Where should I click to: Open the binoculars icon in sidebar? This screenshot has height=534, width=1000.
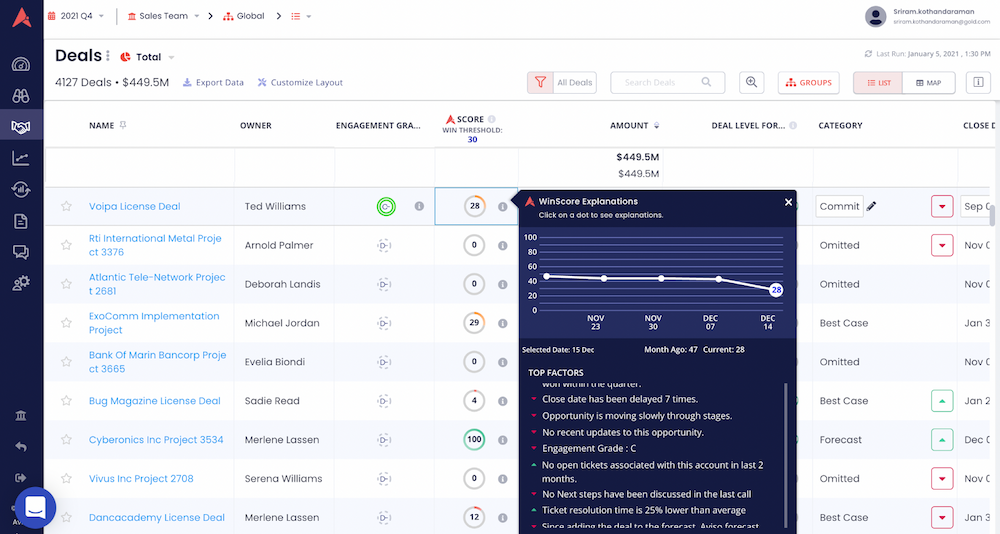coord(20,96)
